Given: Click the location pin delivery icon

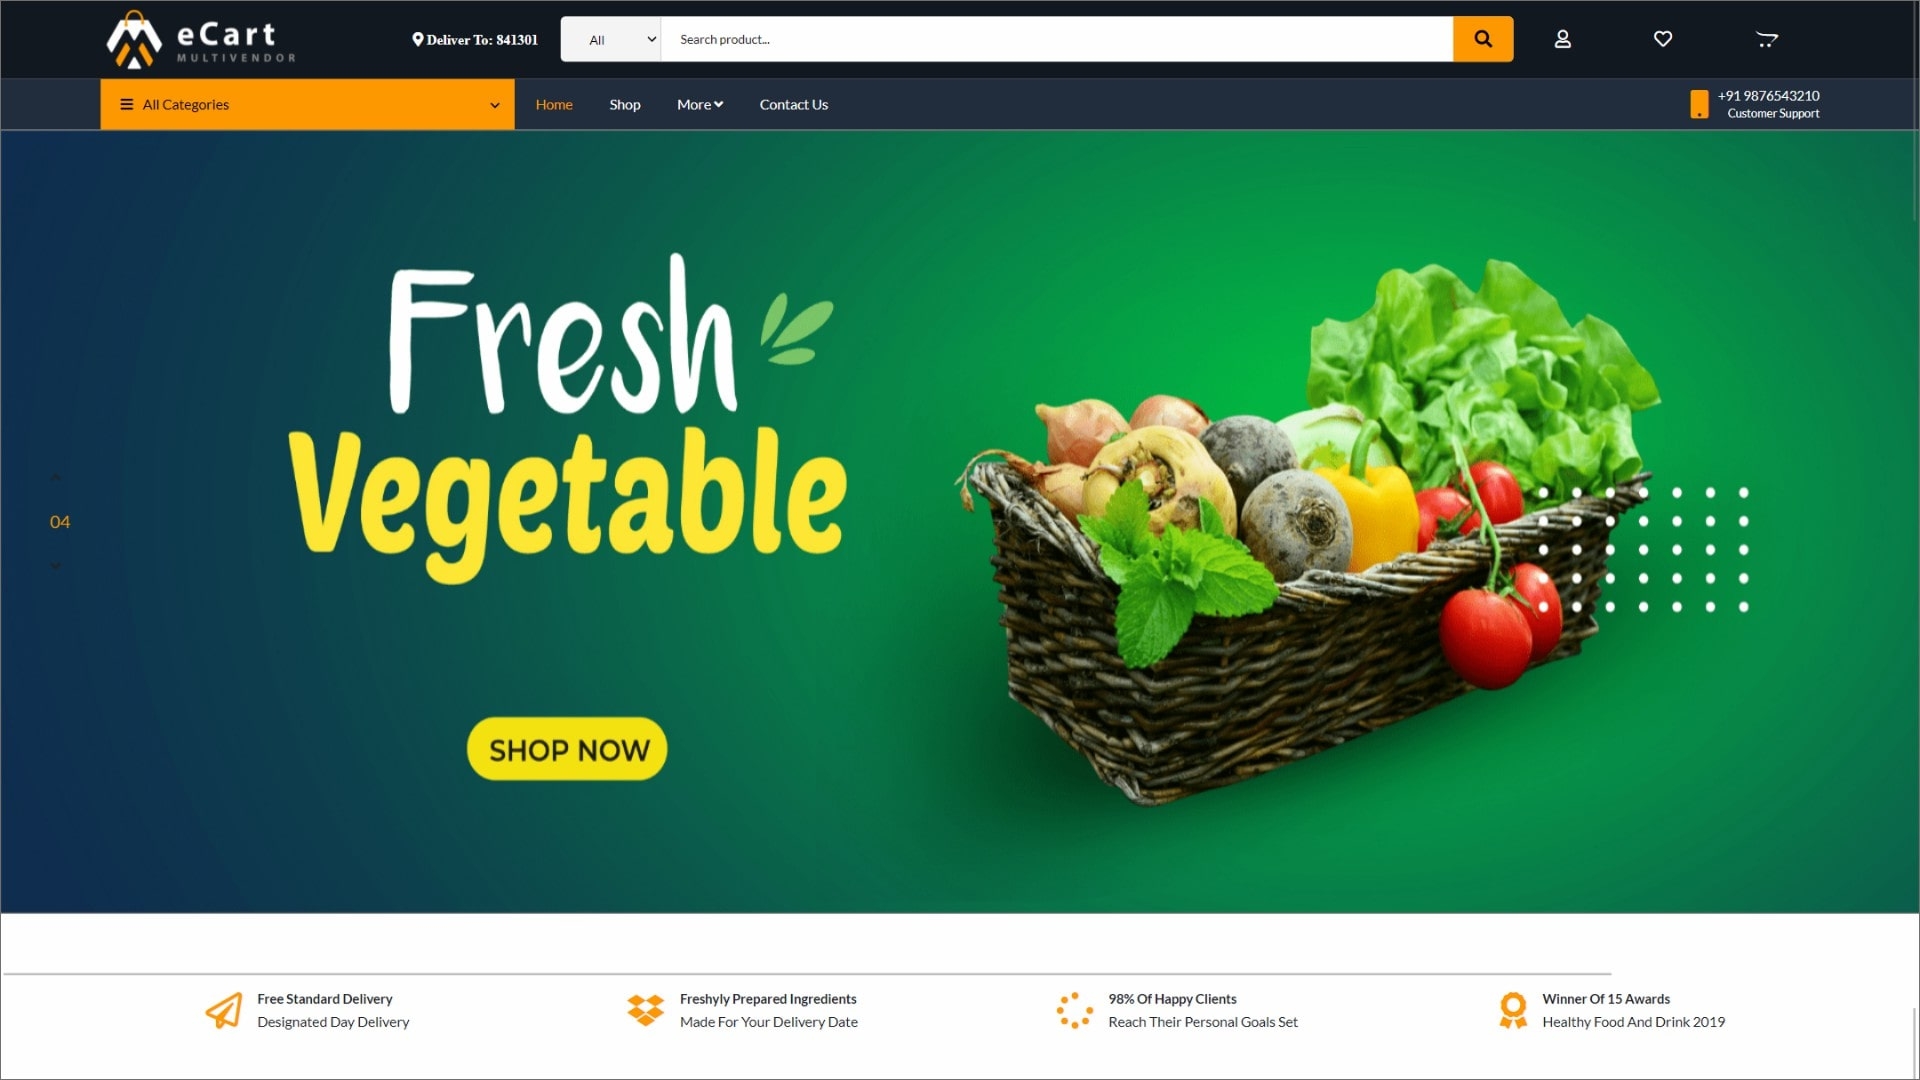Looking at the screenshot, I should pos(417,38).
